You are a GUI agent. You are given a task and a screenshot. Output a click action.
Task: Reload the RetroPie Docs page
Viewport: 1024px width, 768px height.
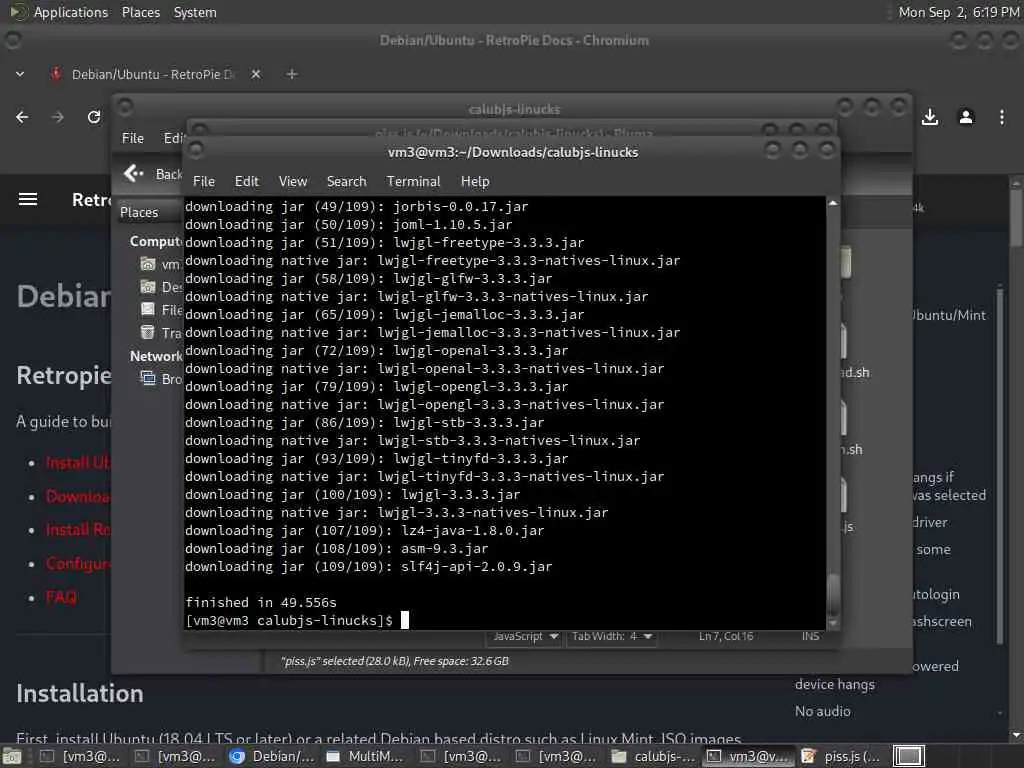[x=94, y=117]
